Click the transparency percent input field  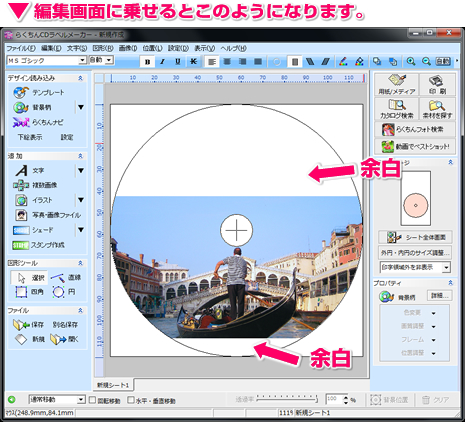click(334, 399)
